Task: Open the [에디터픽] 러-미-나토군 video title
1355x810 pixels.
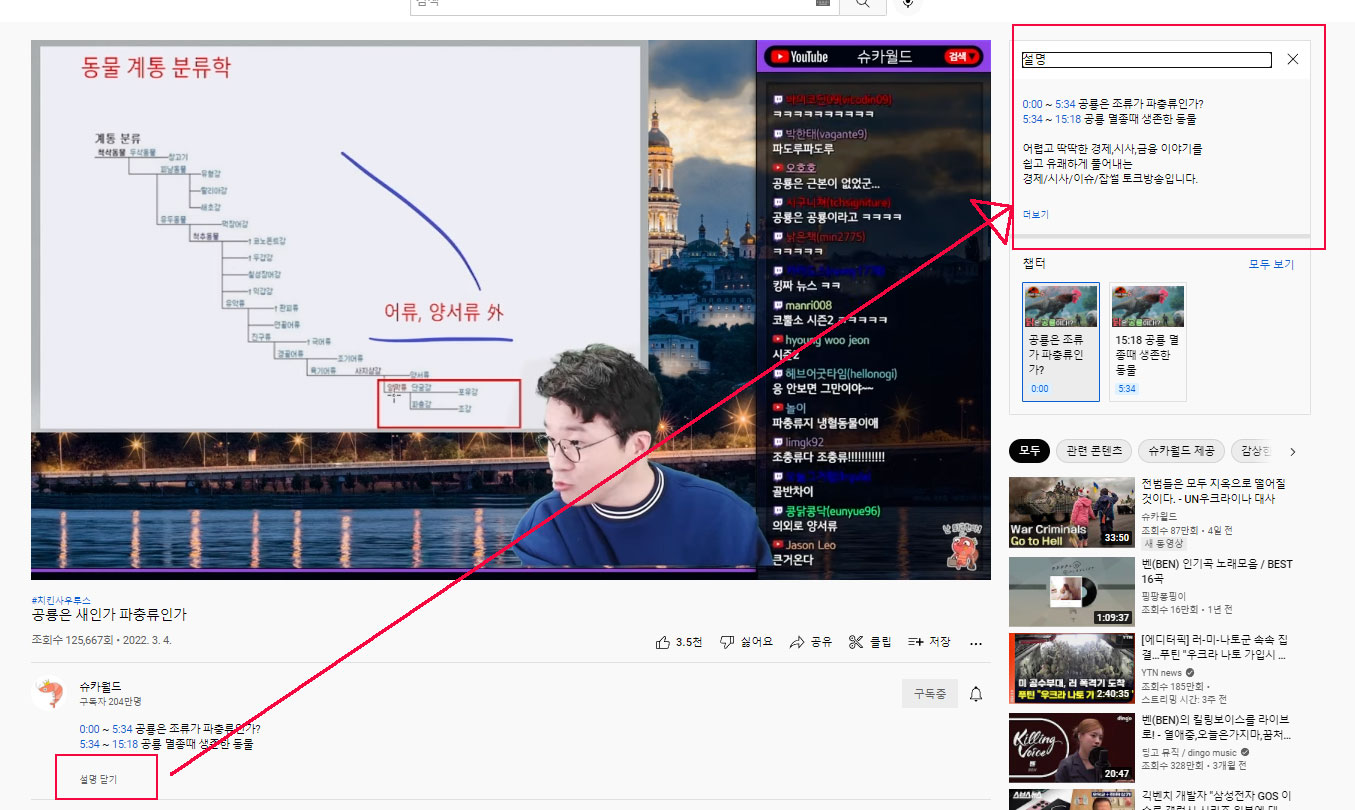Action: coord(1212,648)
